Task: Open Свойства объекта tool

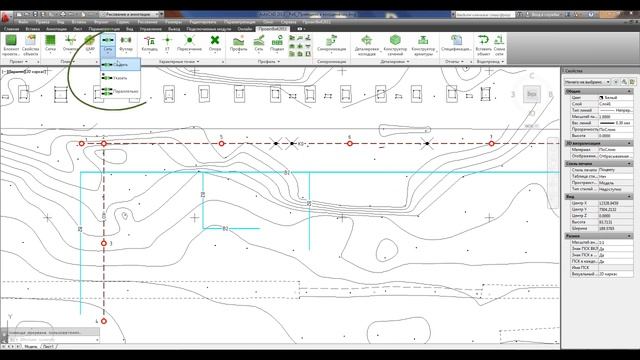Action: click(31, 45)
